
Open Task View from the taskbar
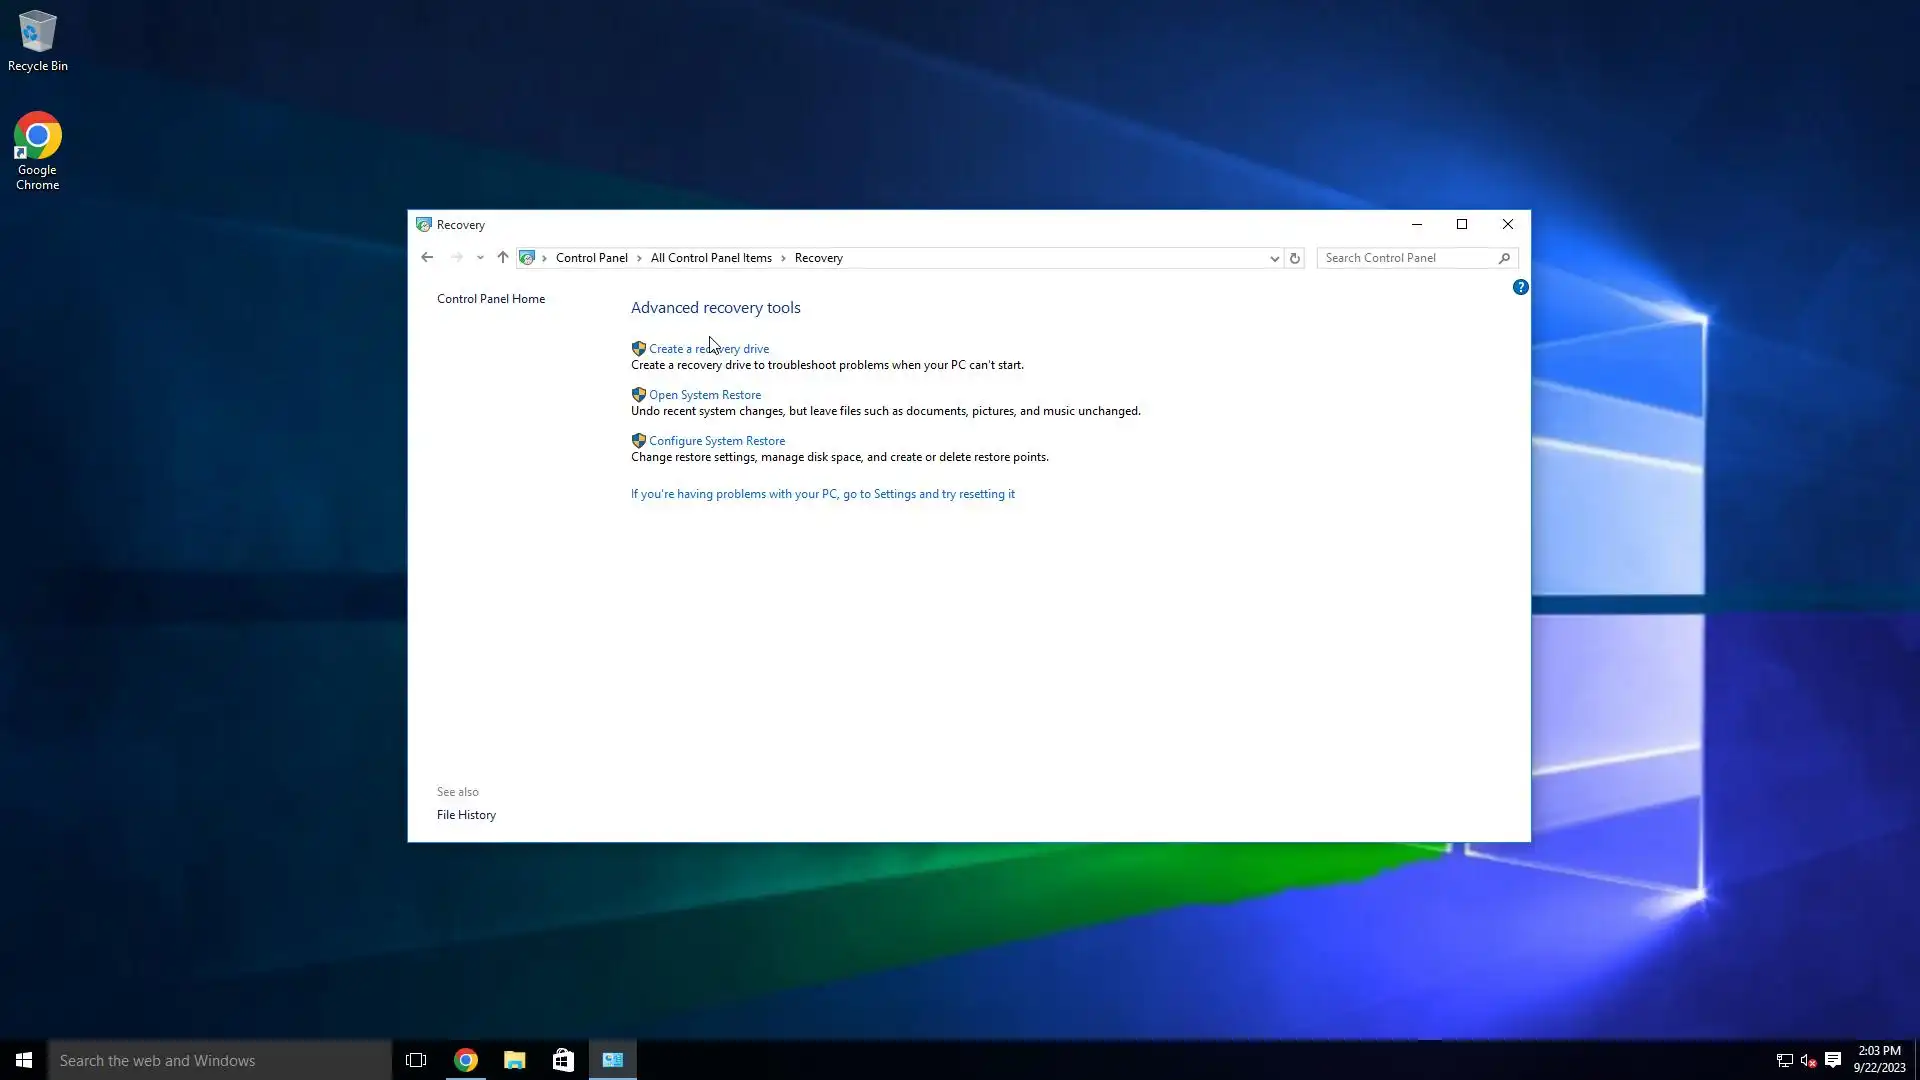416,1060
